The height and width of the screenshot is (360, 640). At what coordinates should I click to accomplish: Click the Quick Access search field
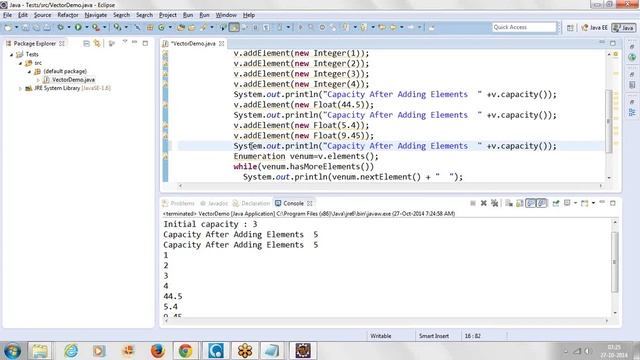524,27
